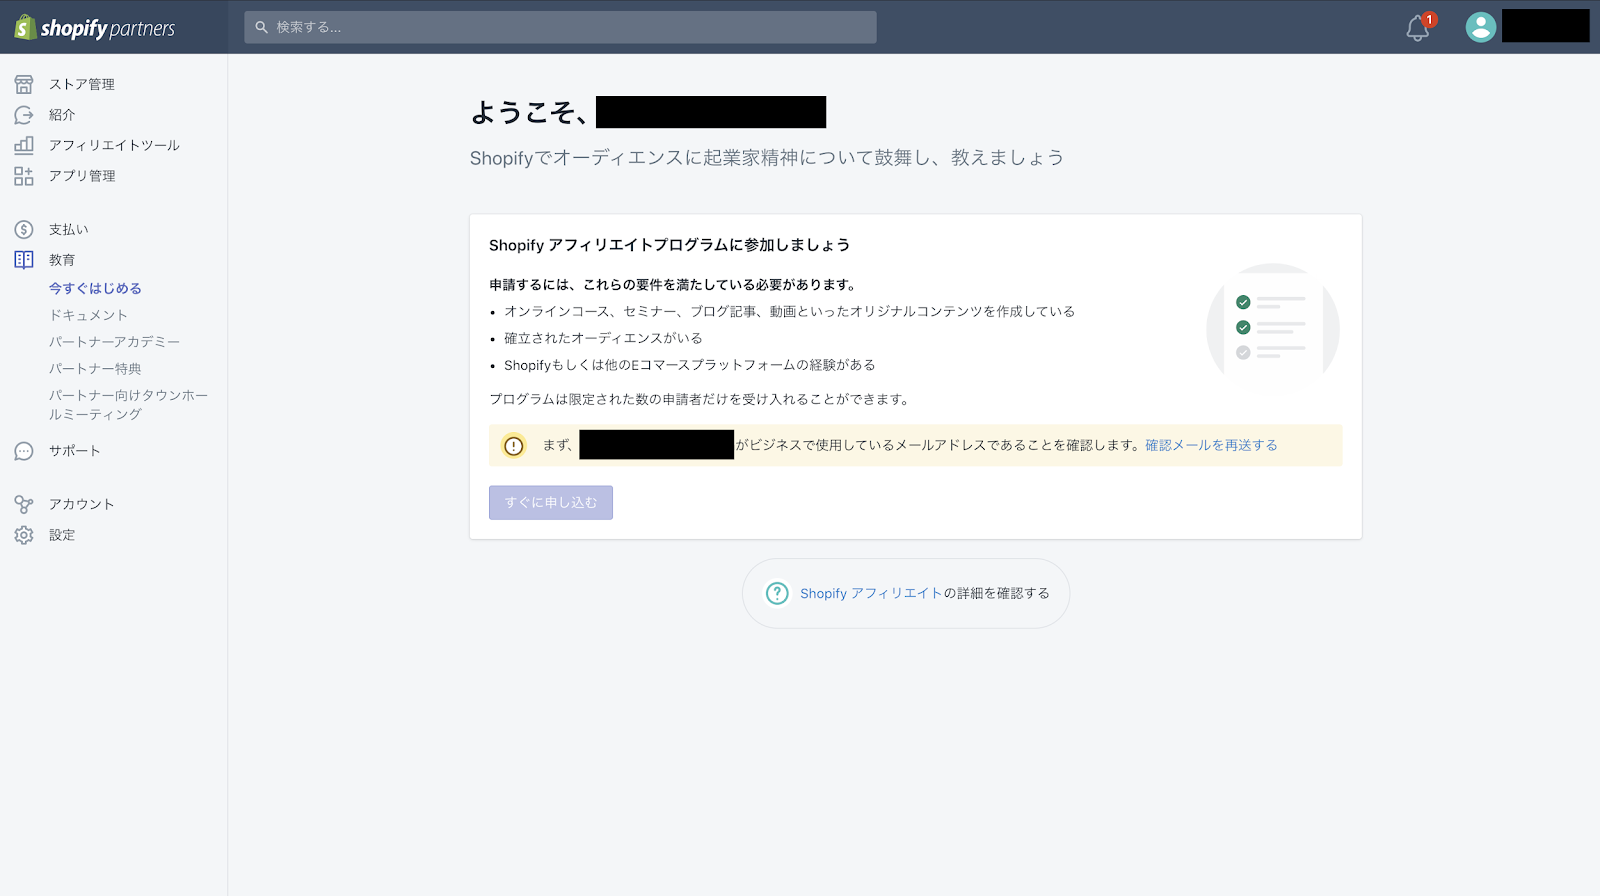Click the account name next to avatar
The height and width of the screenshot is (896, 1600).
tap(1545, 26)
